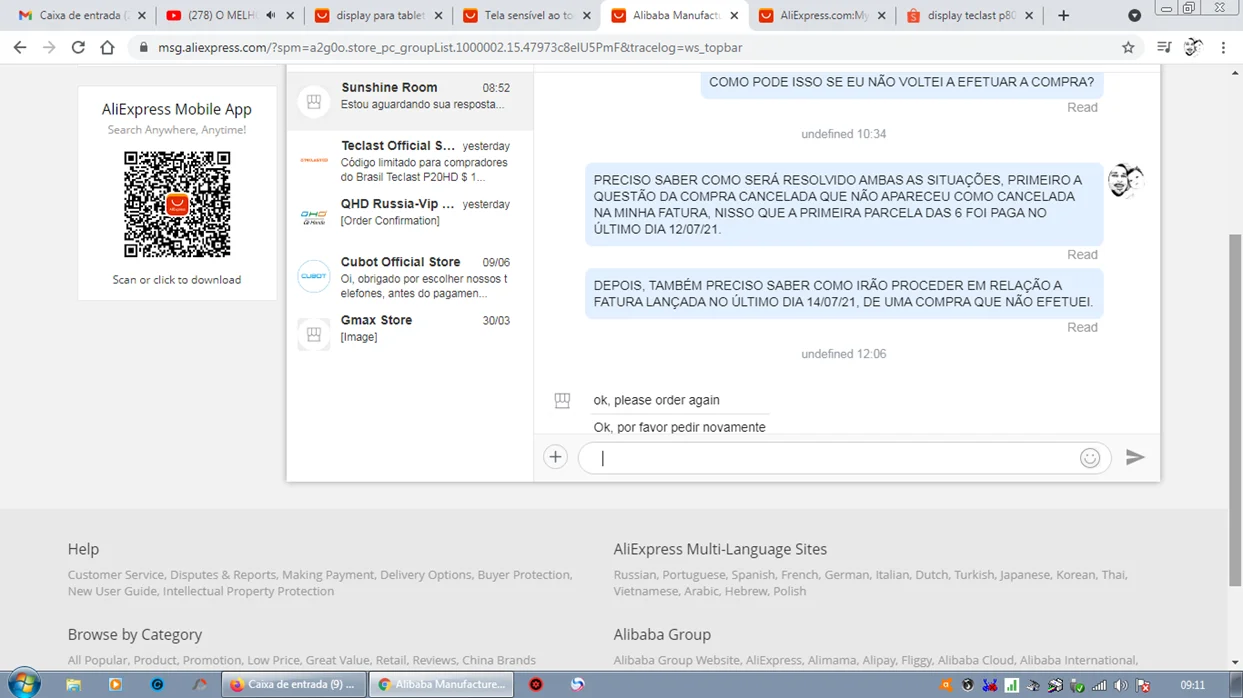Click the AliExpress app QR code
Image resolution: width=1243 pixels, height=698 pixels.
(177, 204)
